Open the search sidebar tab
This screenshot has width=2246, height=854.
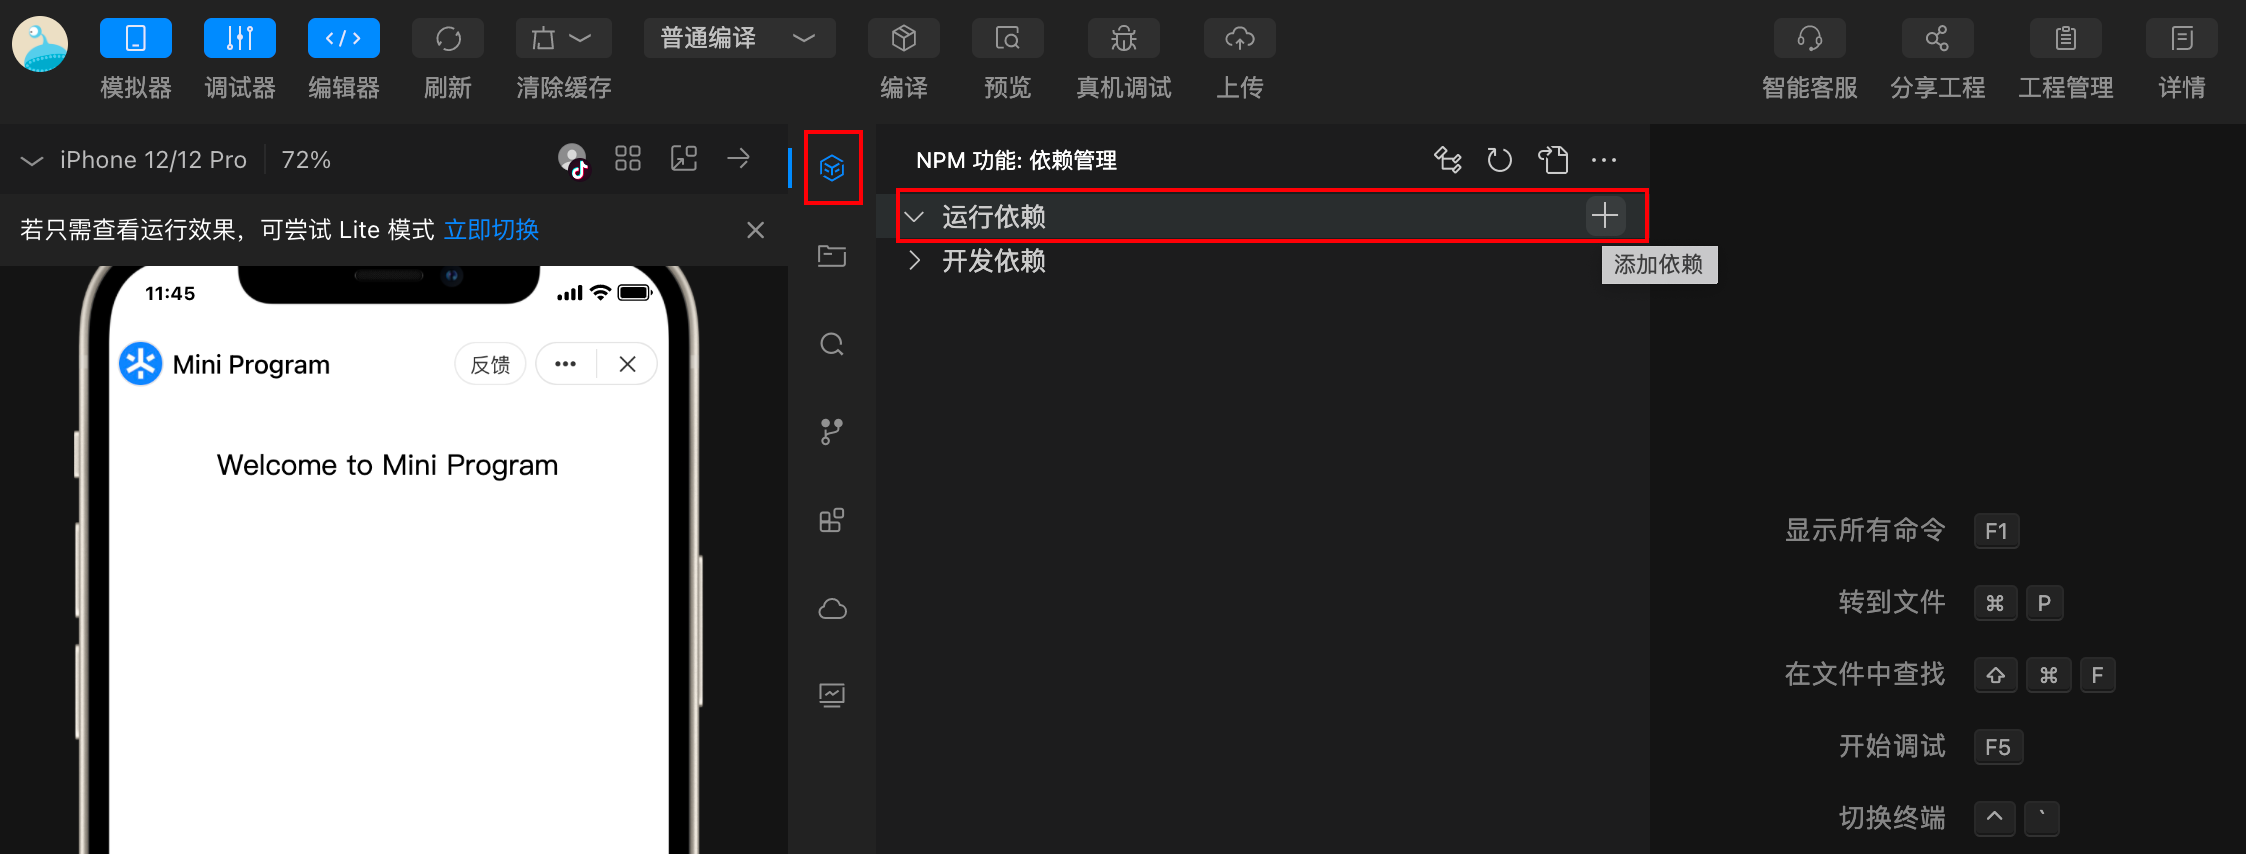(832, 345)
